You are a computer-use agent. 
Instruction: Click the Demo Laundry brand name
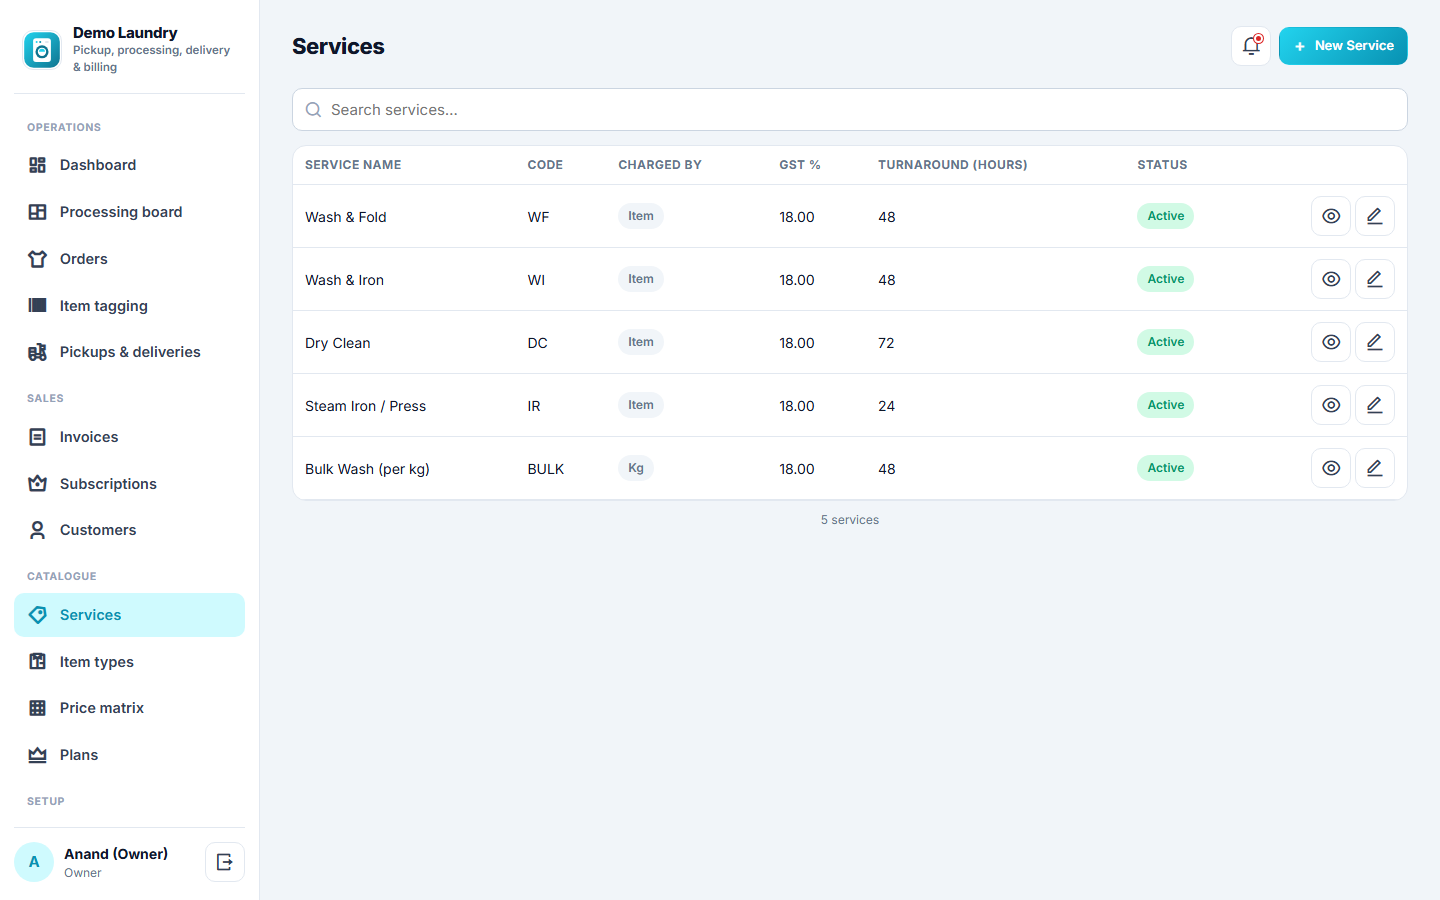pos(125,33)
